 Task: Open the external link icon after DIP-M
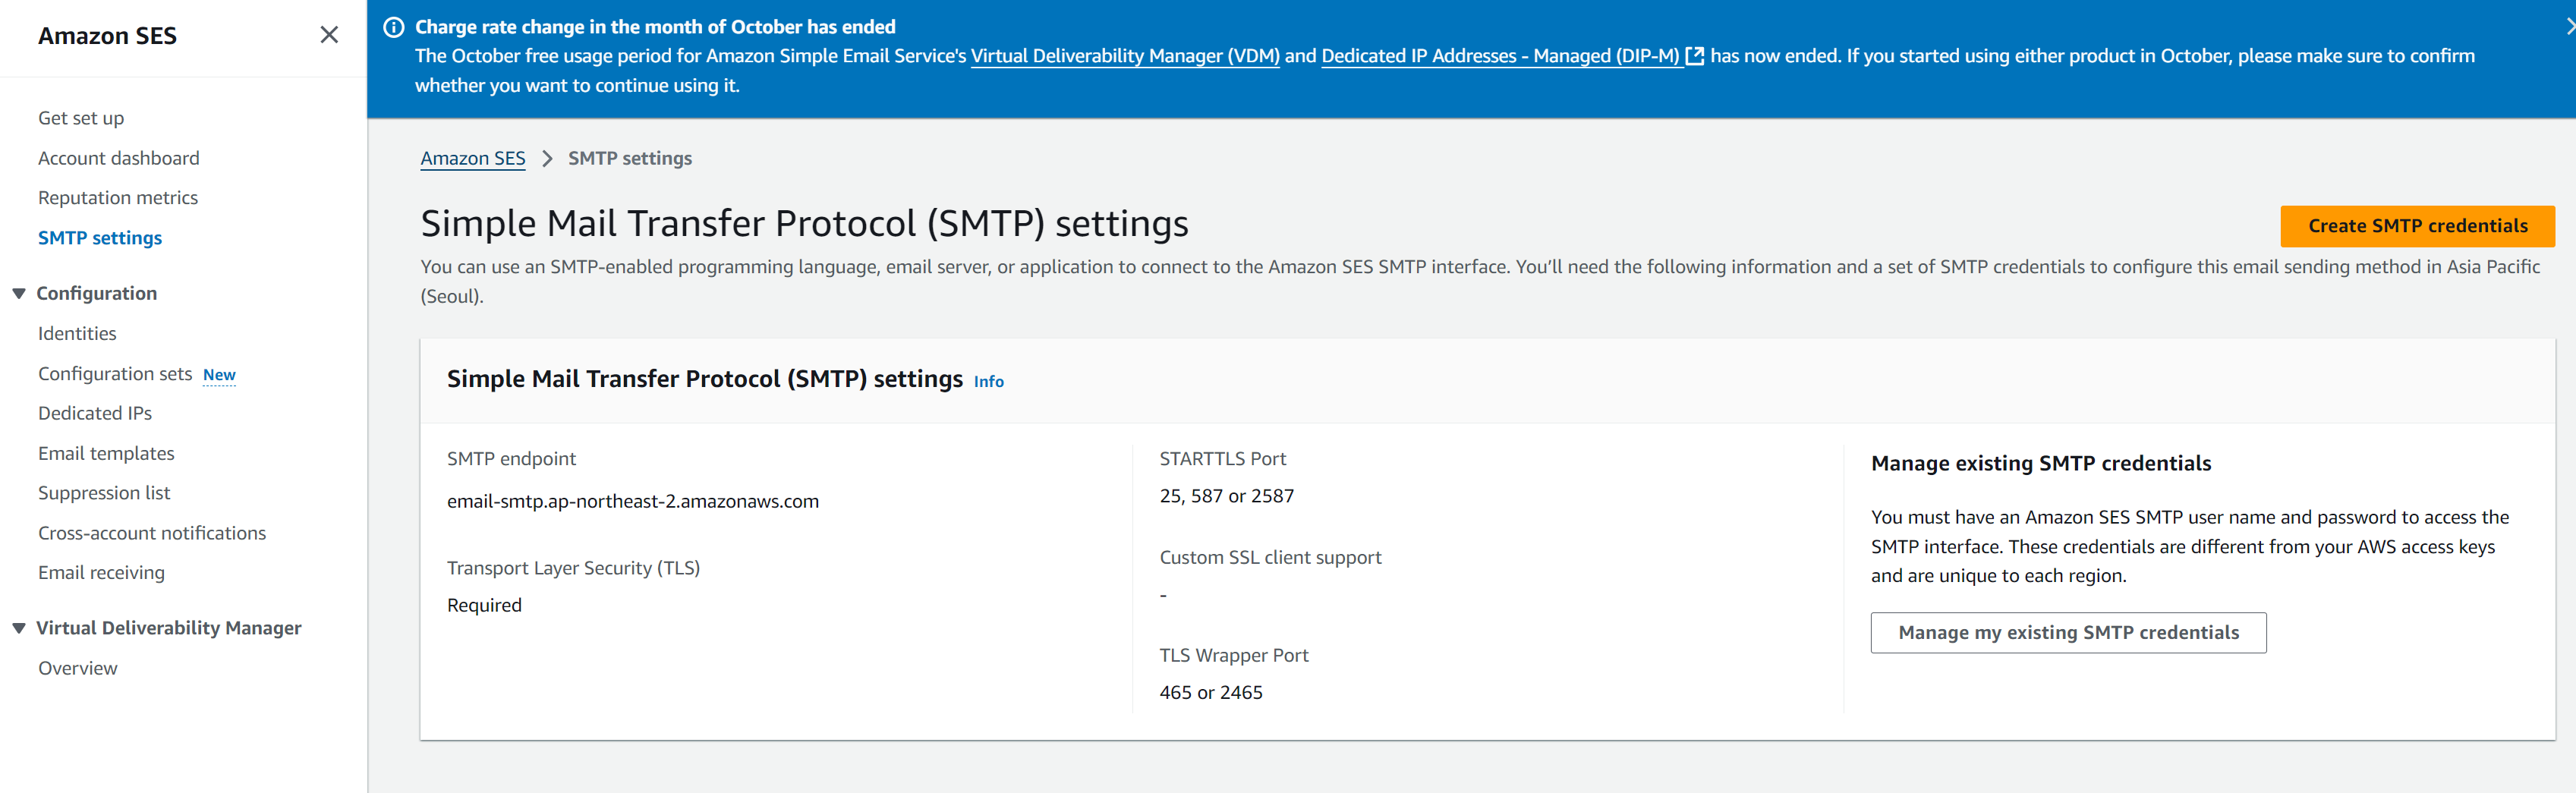1695,56
